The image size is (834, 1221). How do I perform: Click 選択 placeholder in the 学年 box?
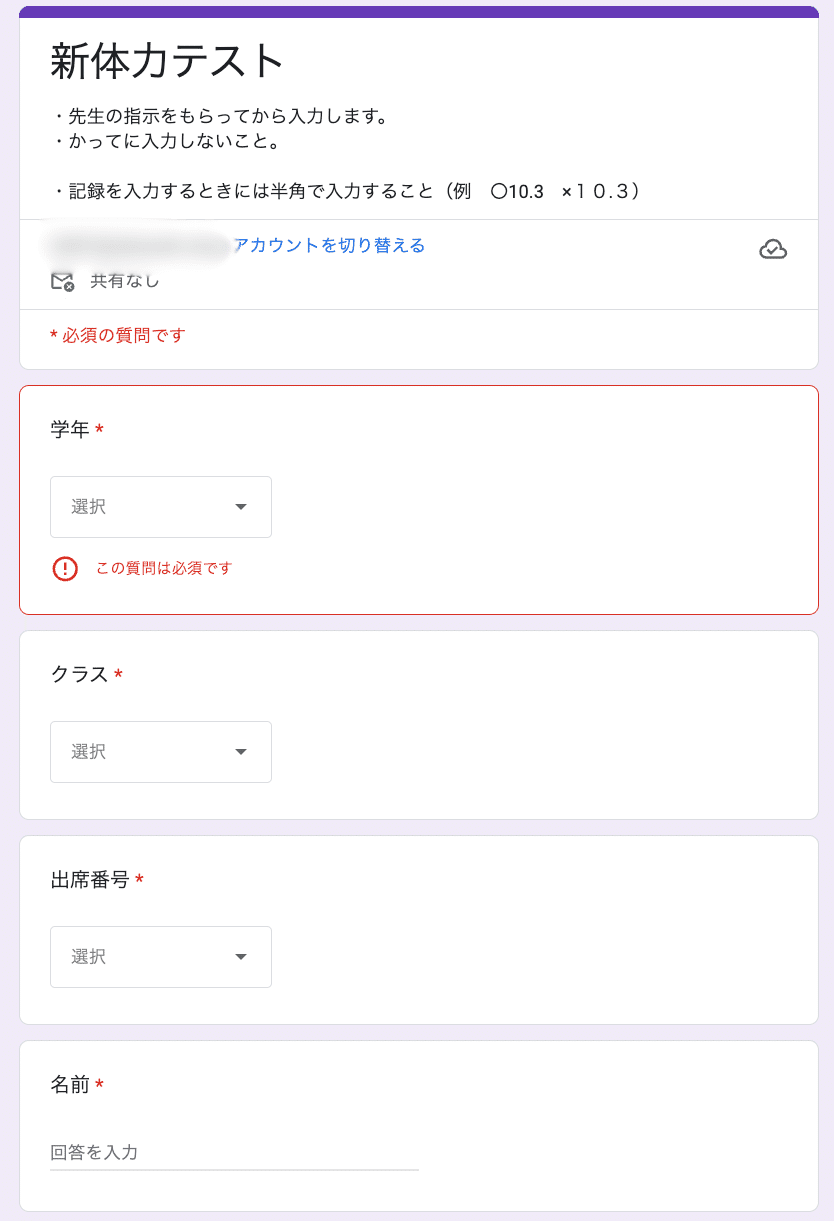point(88,507)
